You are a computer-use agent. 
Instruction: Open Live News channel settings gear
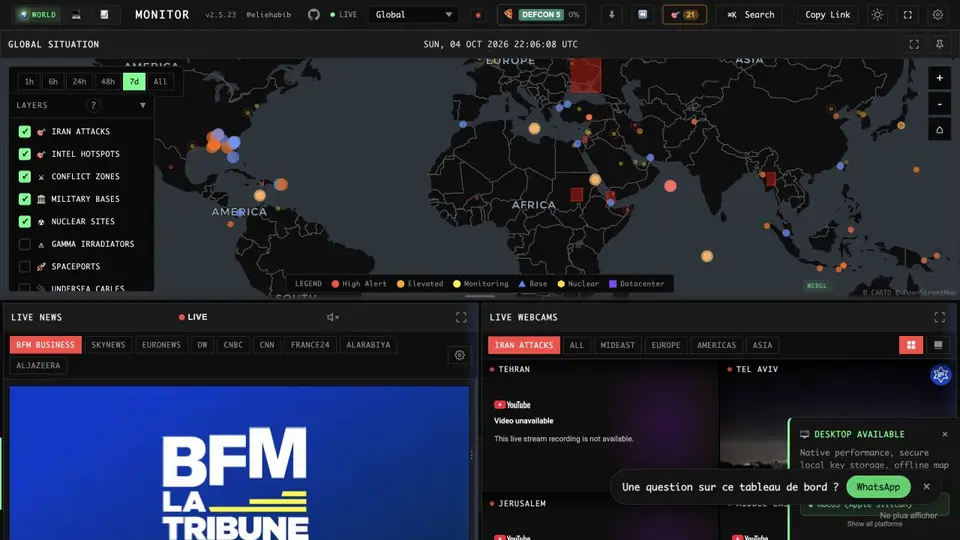460,355
